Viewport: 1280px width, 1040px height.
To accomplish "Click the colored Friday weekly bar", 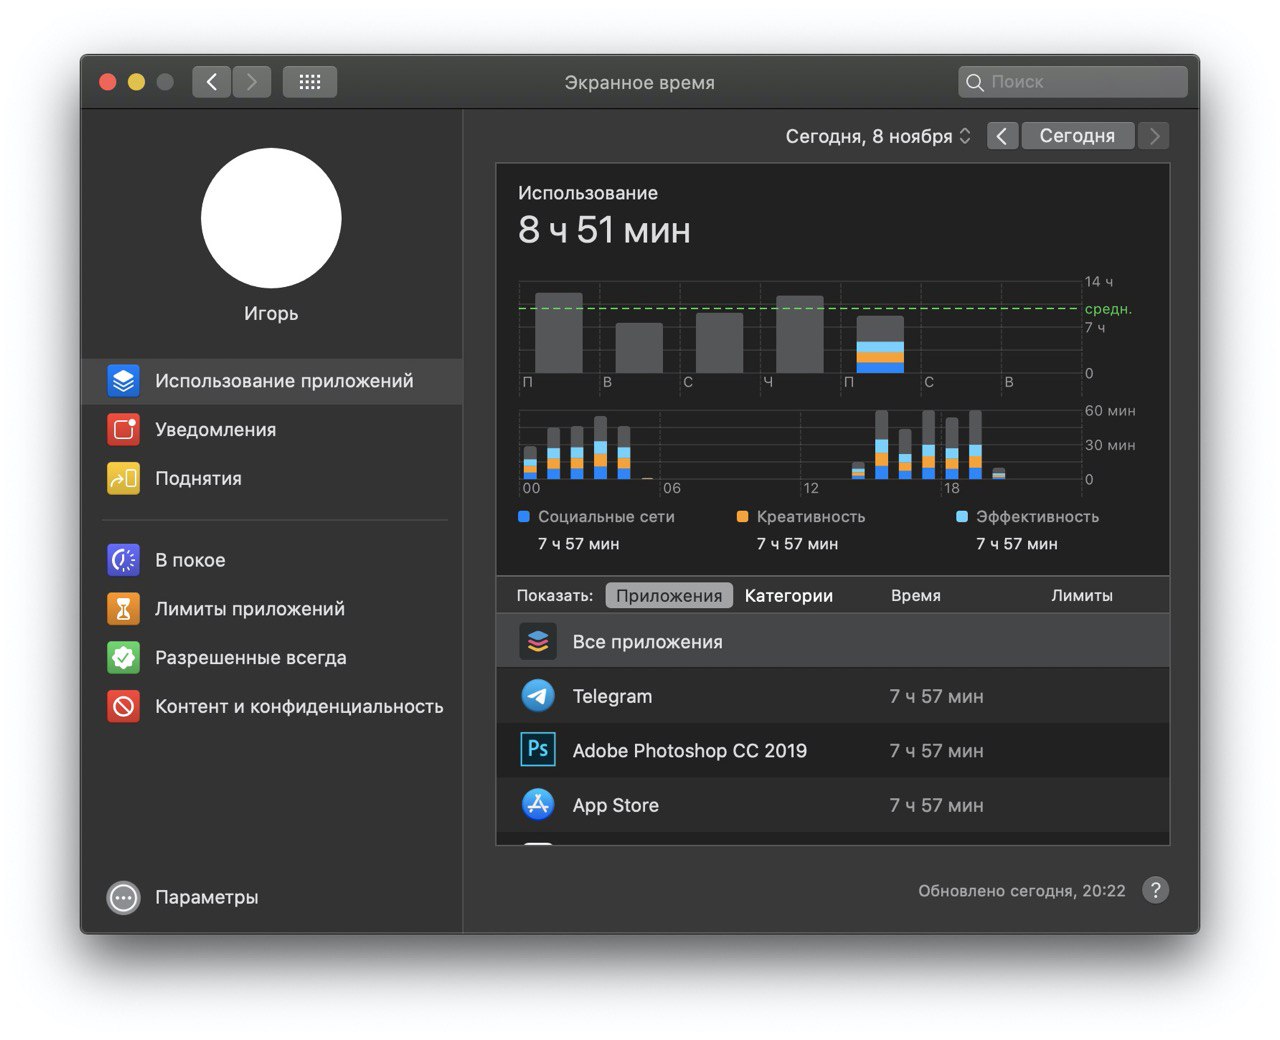I will (880, 345).
